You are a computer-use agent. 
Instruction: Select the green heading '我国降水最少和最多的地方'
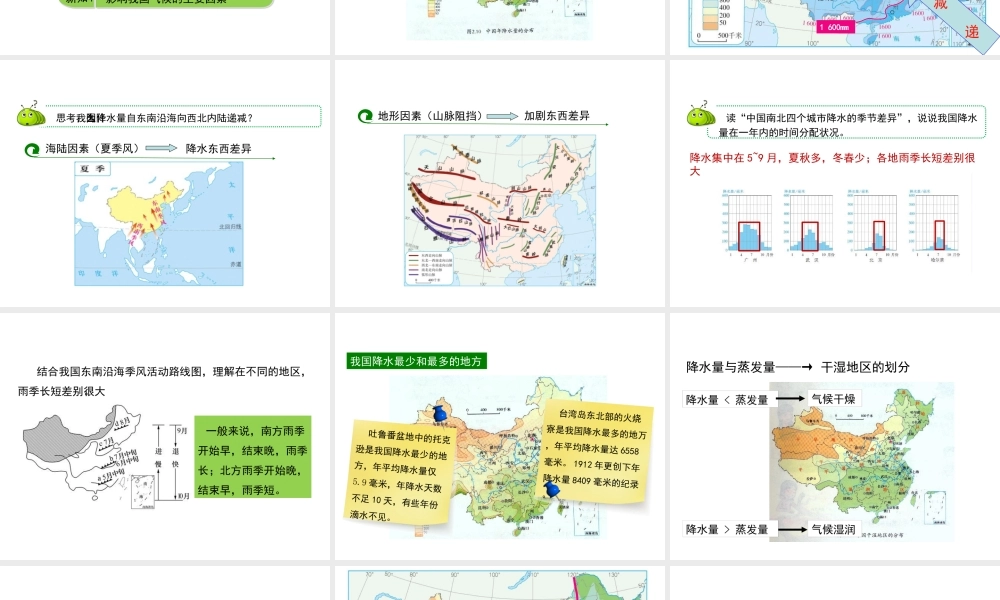point(416,362)
